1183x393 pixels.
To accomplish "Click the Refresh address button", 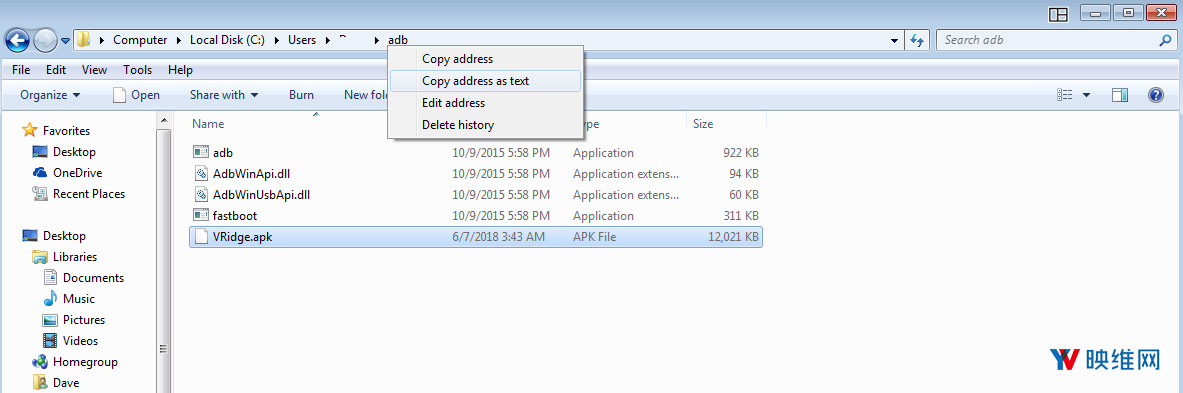I will (x=917, y=40).
